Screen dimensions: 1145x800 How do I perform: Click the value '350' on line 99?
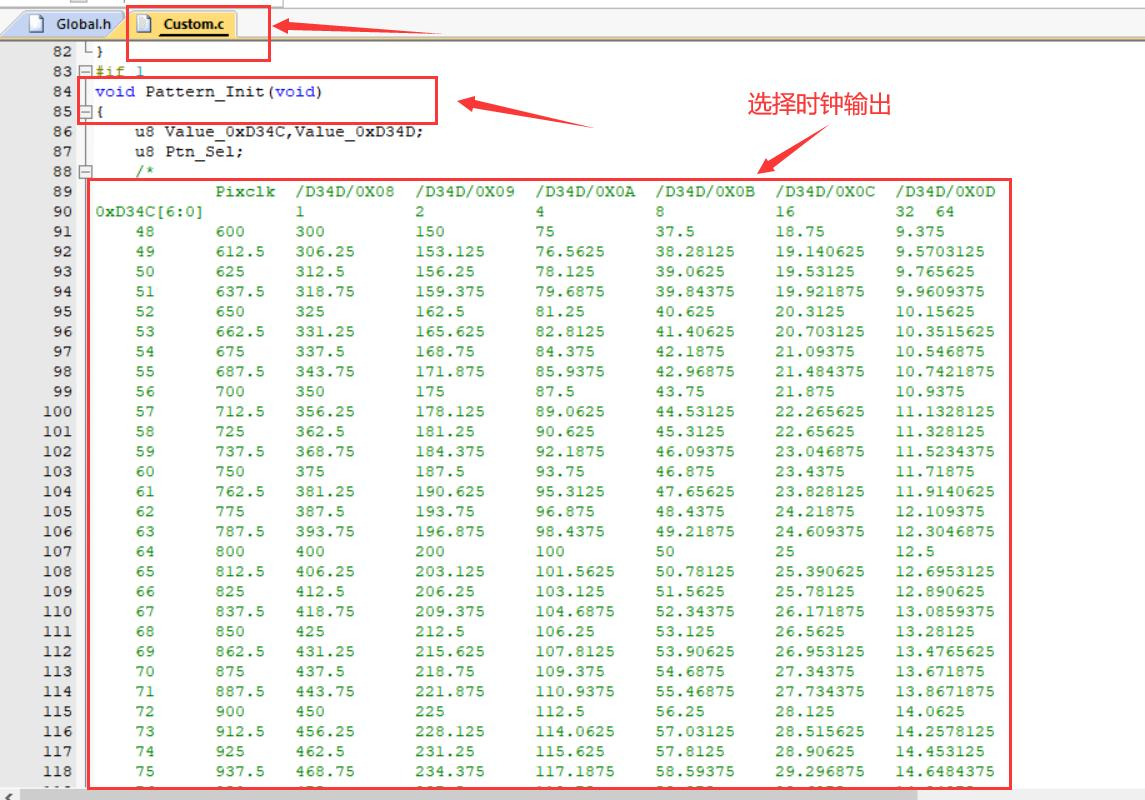(x=310, y=392)
